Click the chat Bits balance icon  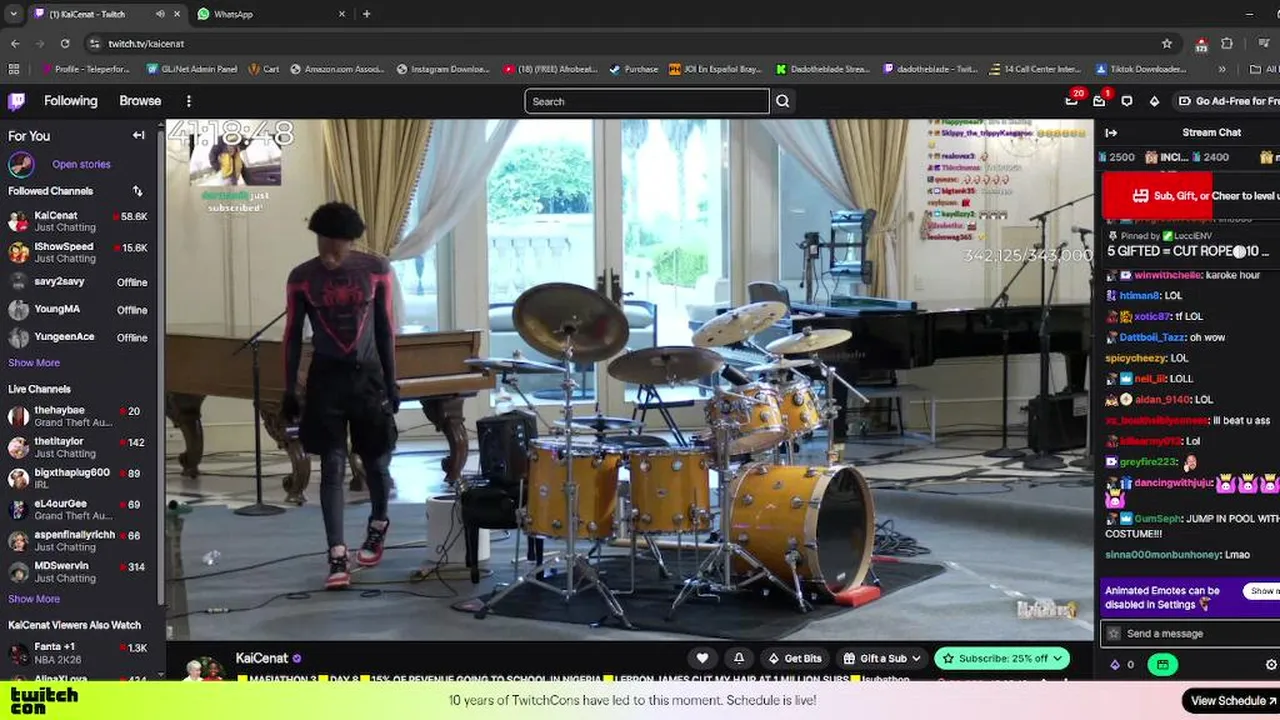coord(1117,664)
